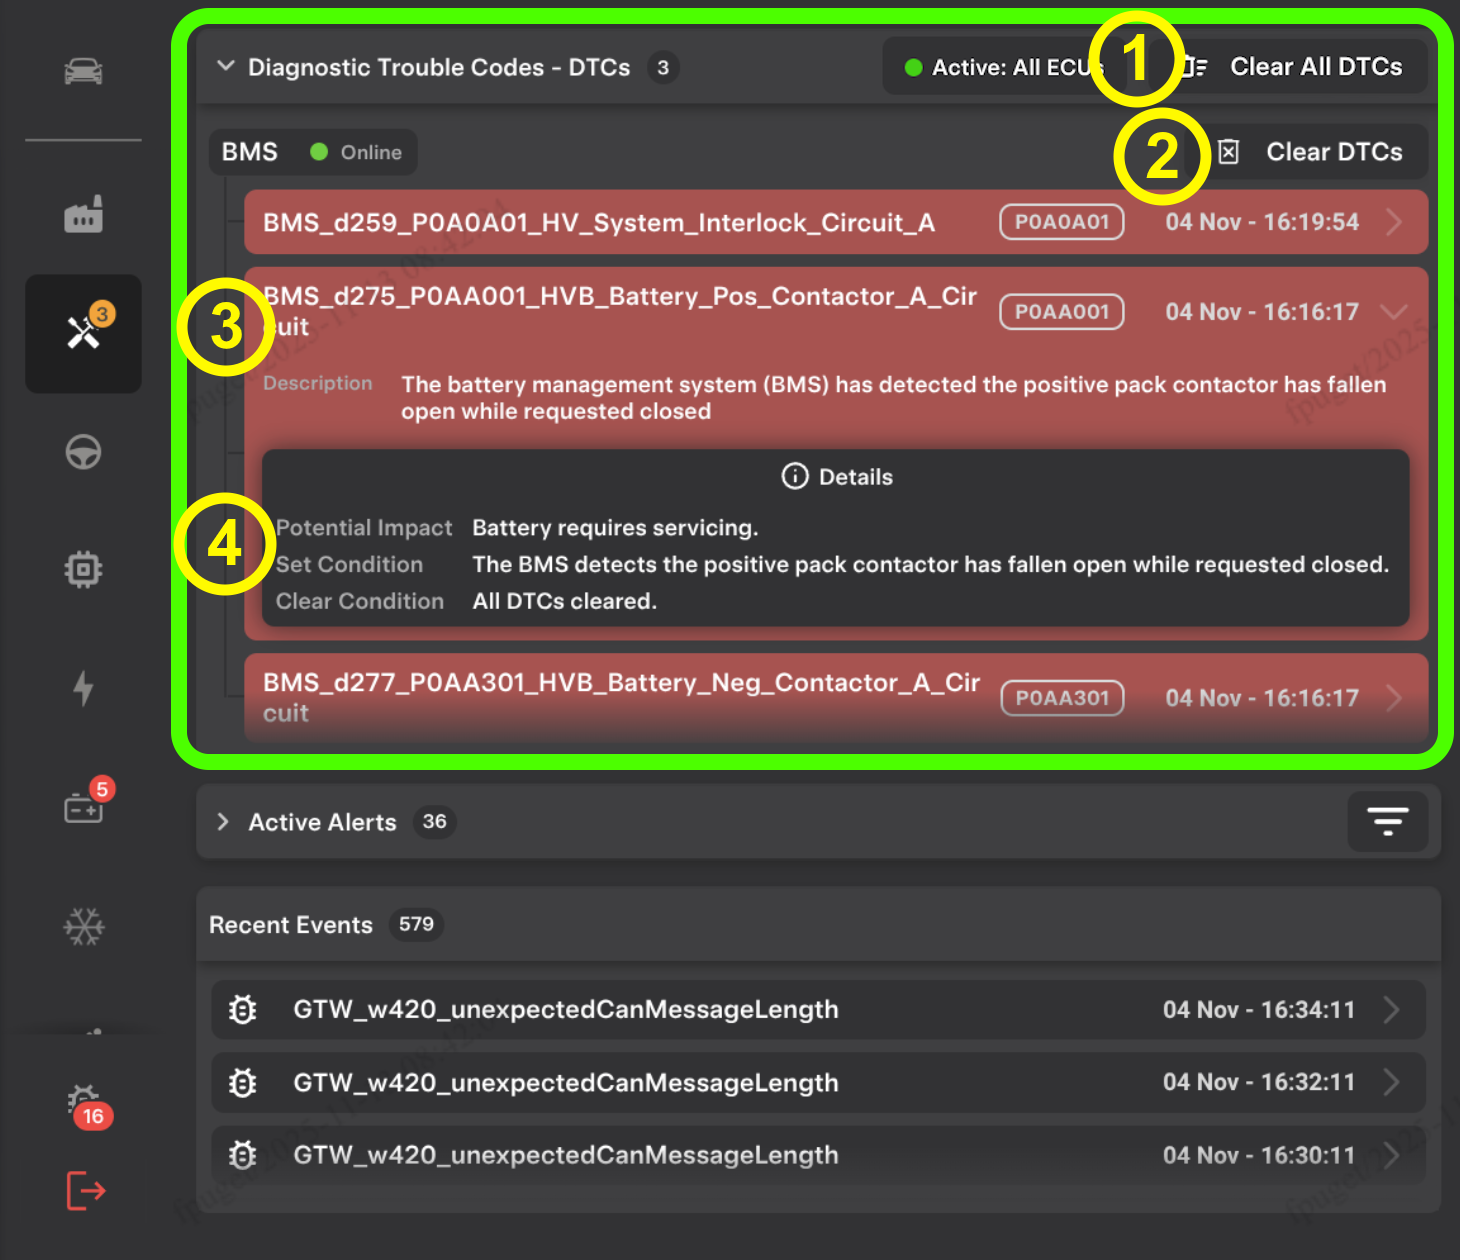The height and width of the screenshot is (1260, 1460).
Task: Collapse the expanded P0AA001 DTC entry
Action: coord(1393,312)
